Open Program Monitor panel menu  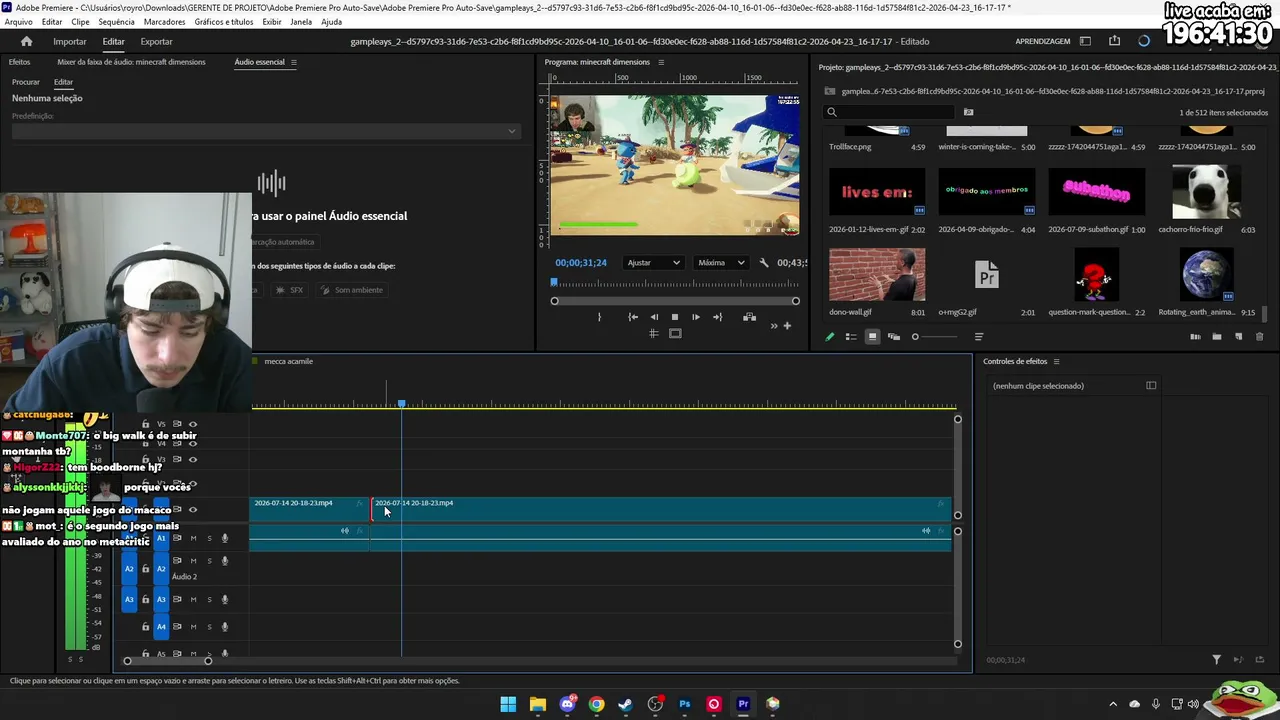[661, 62]
